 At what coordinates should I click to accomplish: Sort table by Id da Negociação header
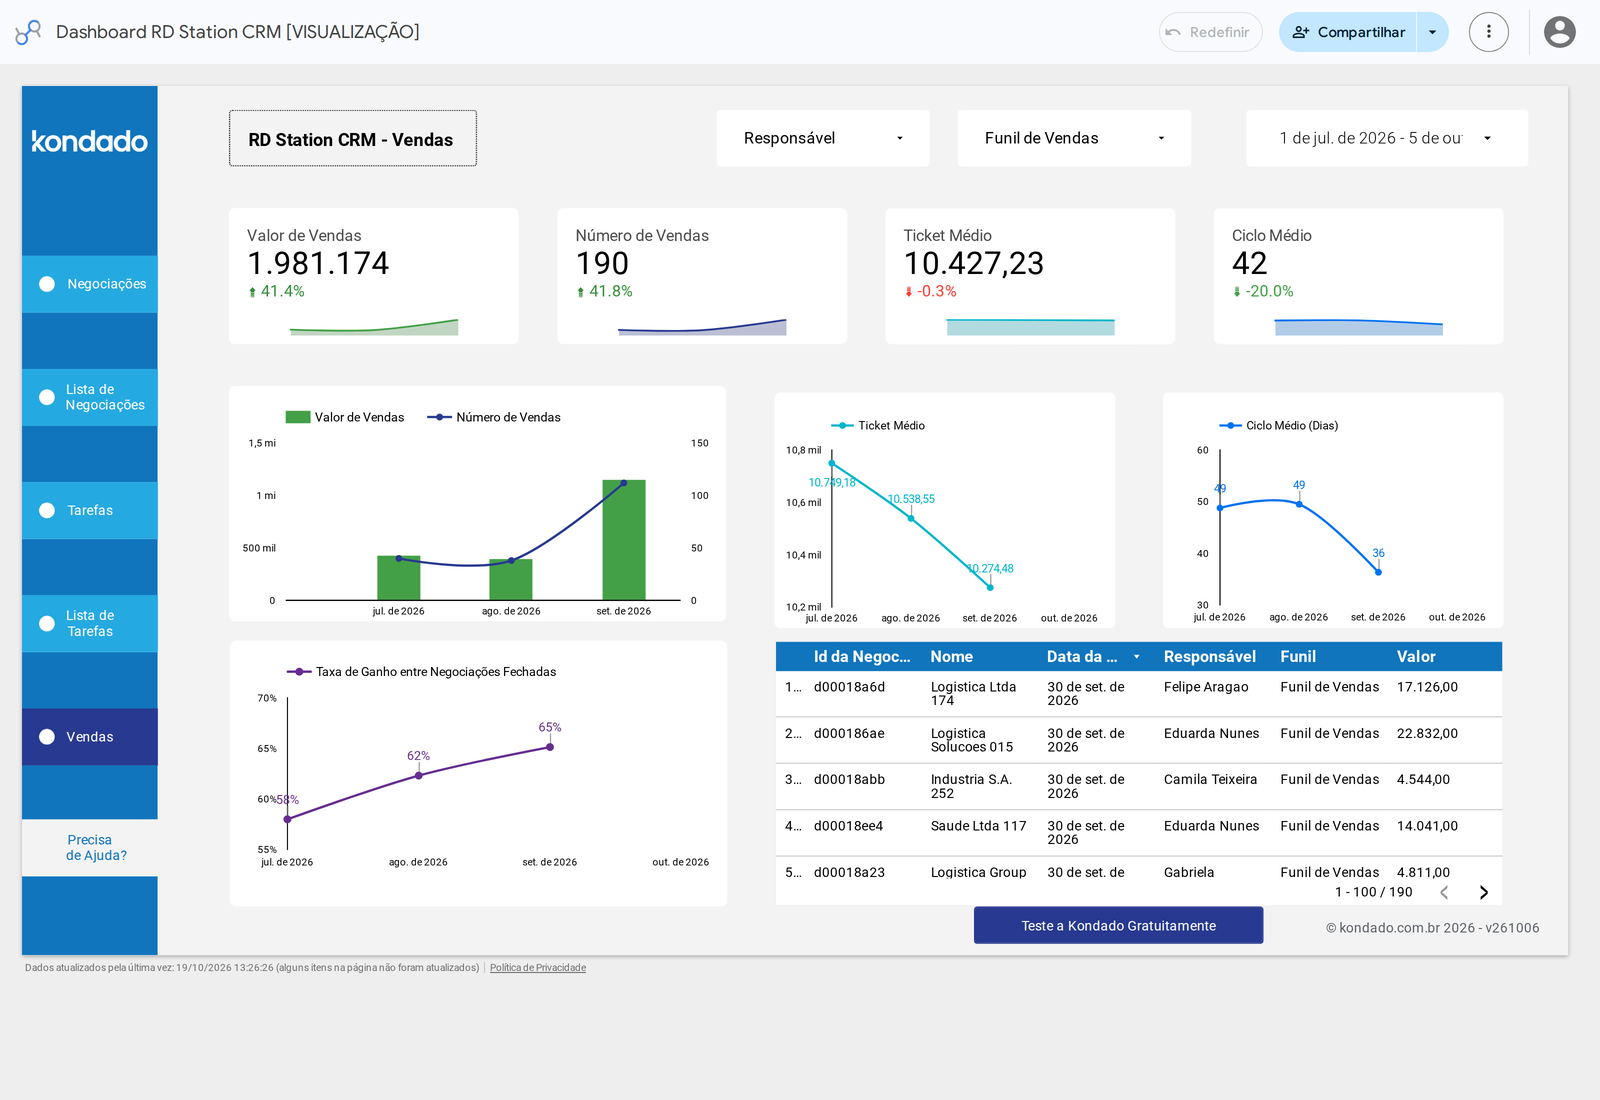click(x=862, y=657)
